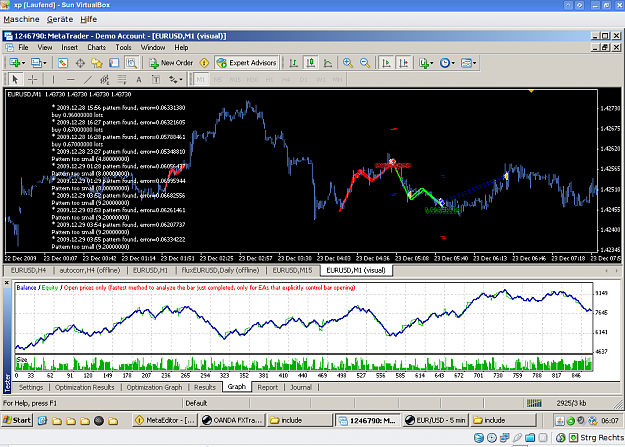Screen dimensions: 625x447
Task: Open the Insert menu
Action: 69,47
